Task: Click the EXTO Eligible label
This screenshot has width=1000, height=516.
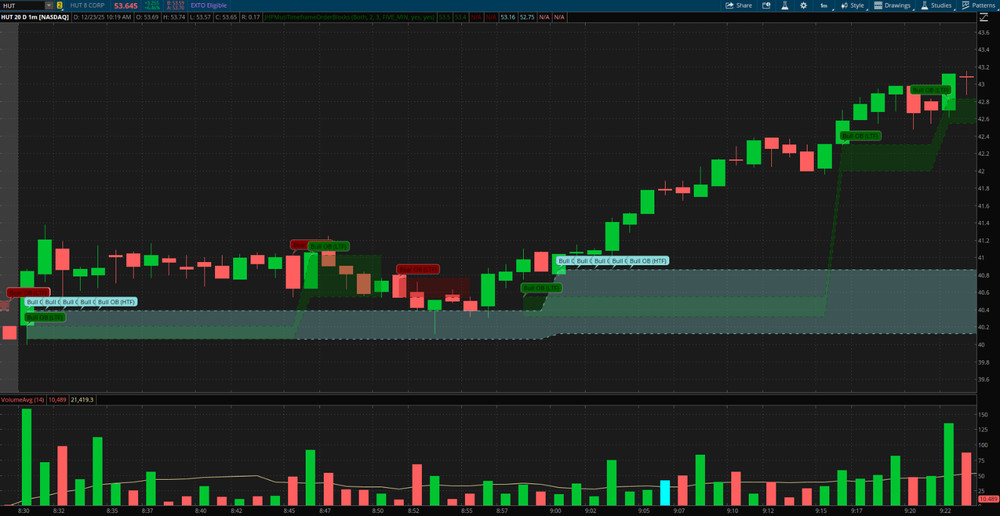Action: [x=209, y=5]
